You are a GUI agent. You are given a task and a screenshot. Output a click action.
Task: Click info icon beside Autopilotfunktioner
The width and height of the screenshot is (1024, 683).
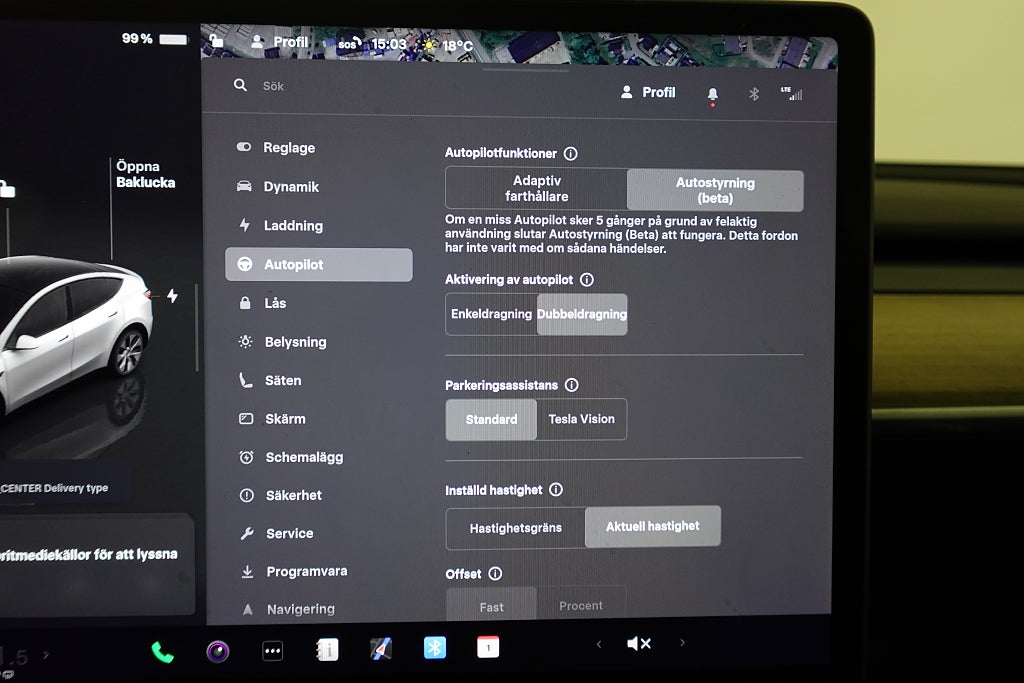[571, 154]
